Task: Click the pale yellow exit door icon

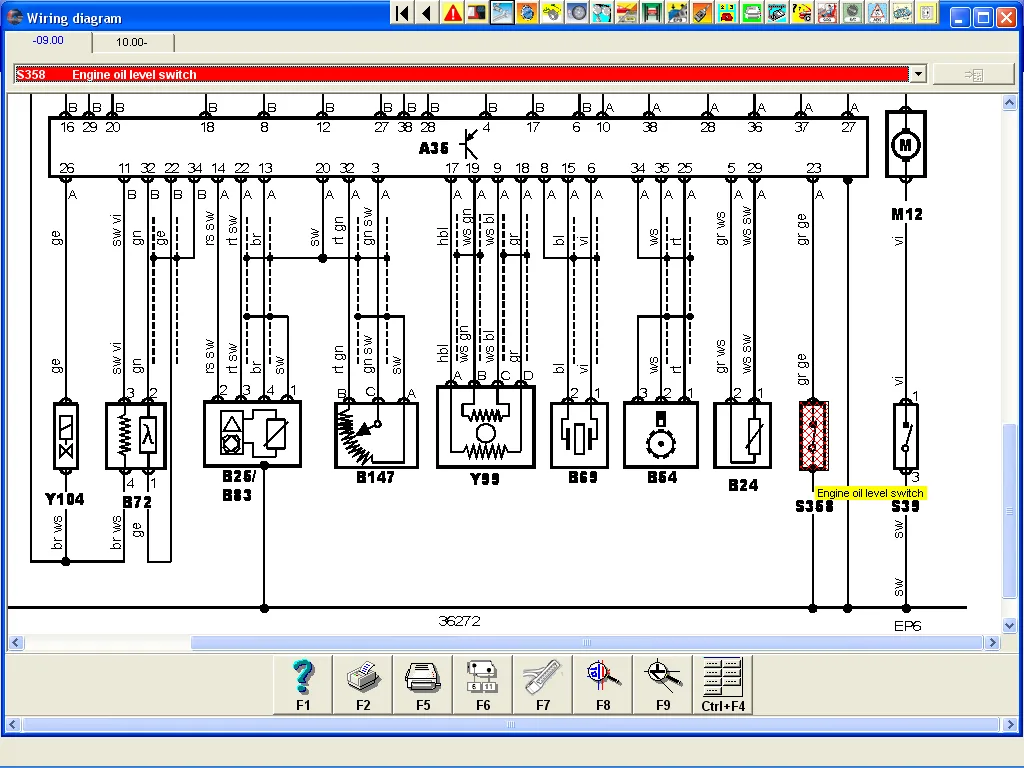Action: [926, 12]
